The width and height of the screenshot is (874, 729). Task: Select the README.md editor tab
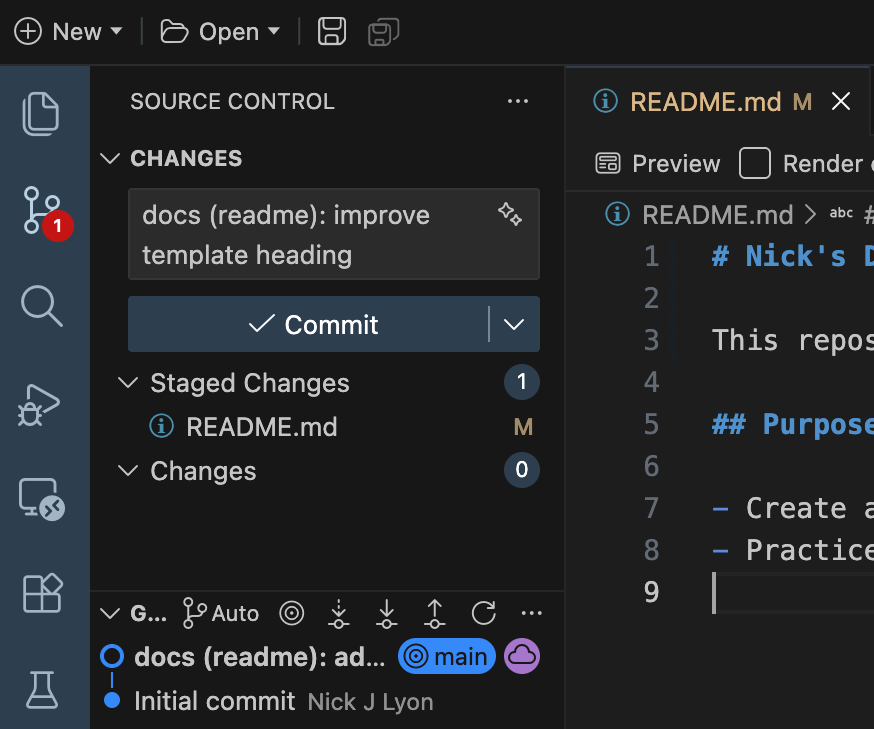tap(705, 102)
